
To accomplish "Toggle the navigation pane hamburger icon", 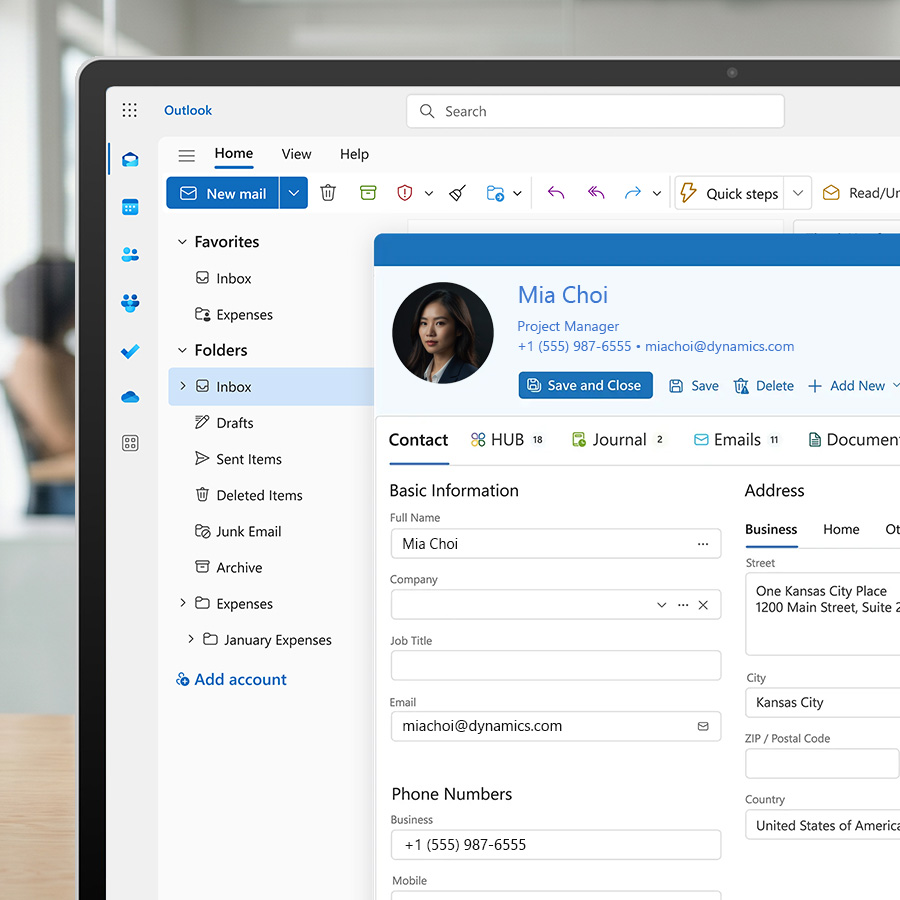I will coord(187,156).
